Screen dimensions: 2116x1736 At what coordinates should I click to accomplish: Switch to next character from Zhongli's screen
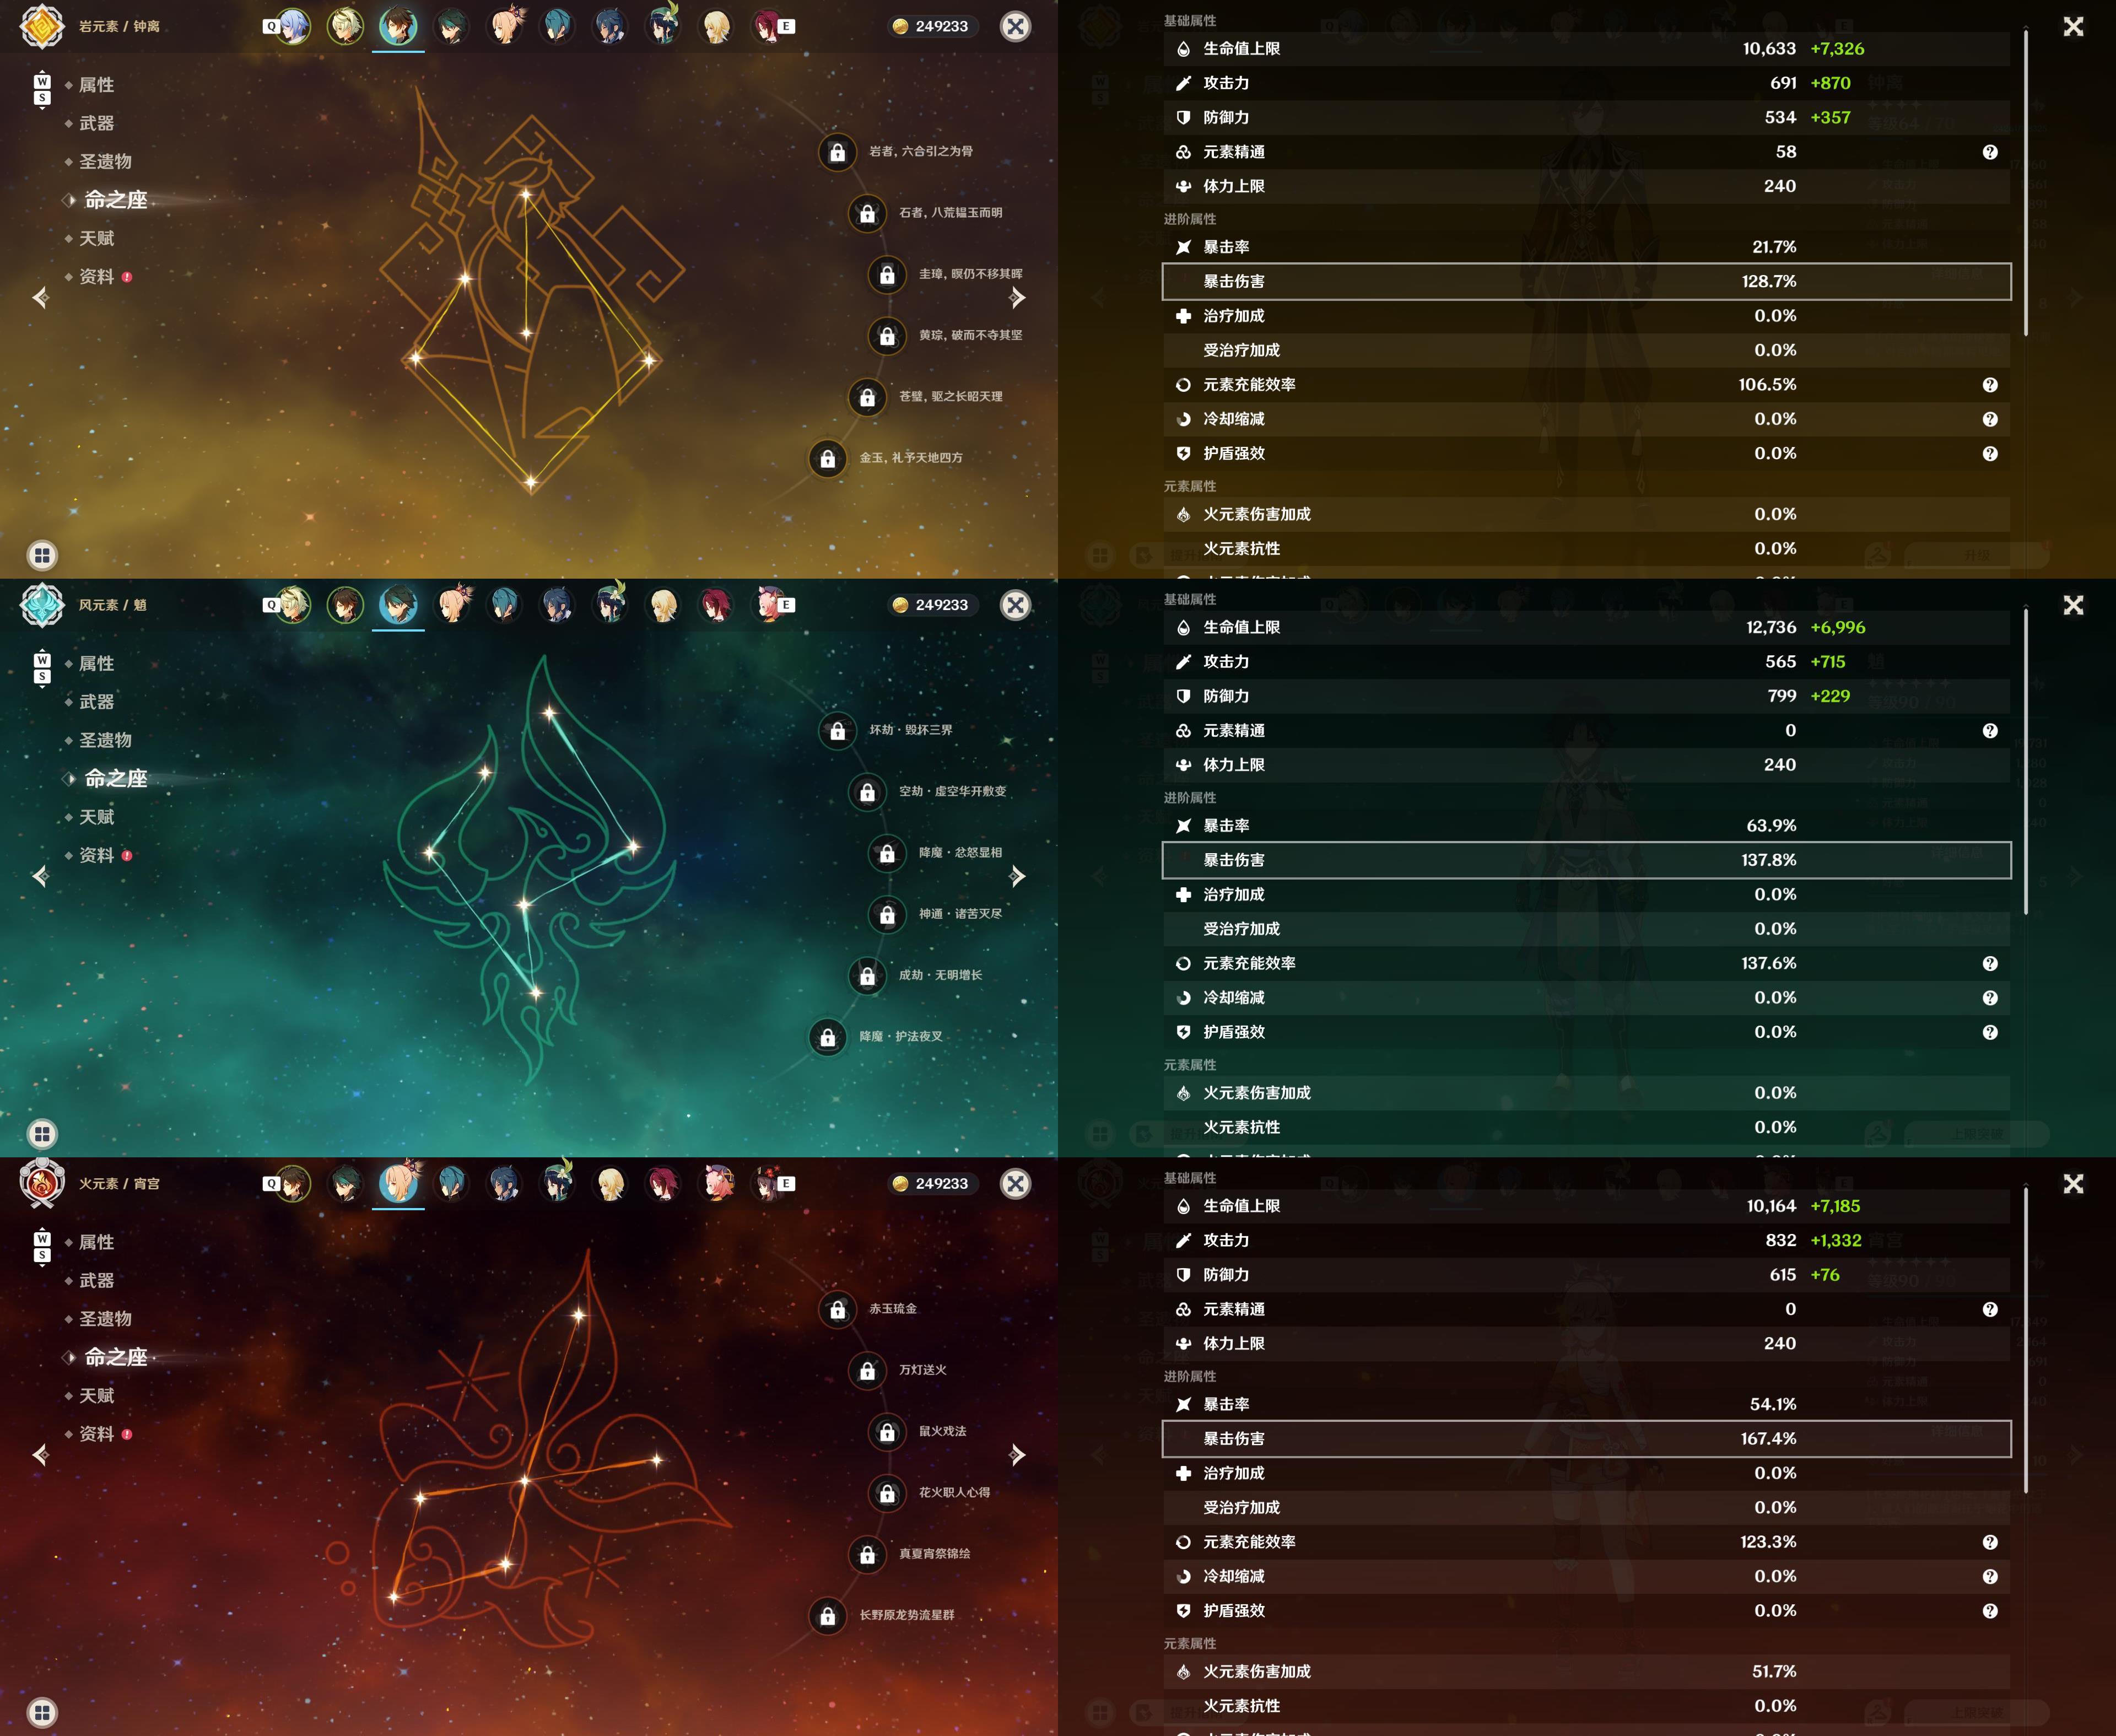1017,297
